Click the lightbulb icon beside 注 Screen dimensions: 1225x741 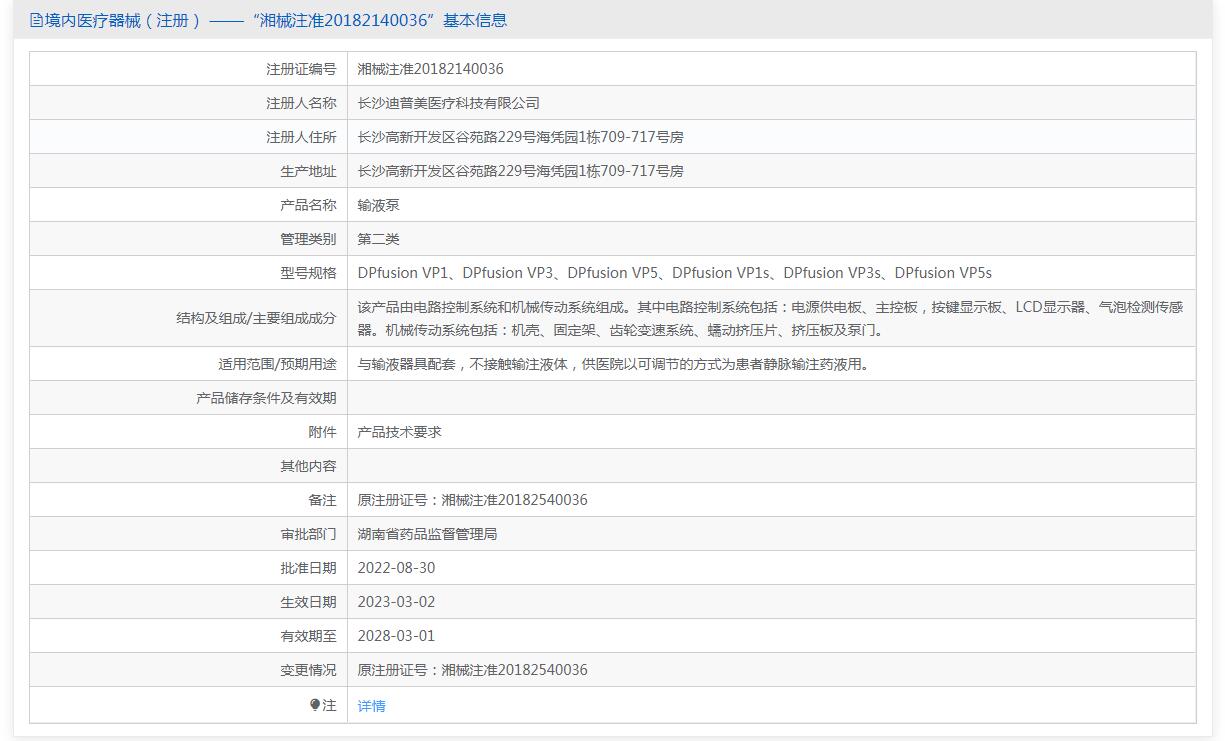click(315, 705)
